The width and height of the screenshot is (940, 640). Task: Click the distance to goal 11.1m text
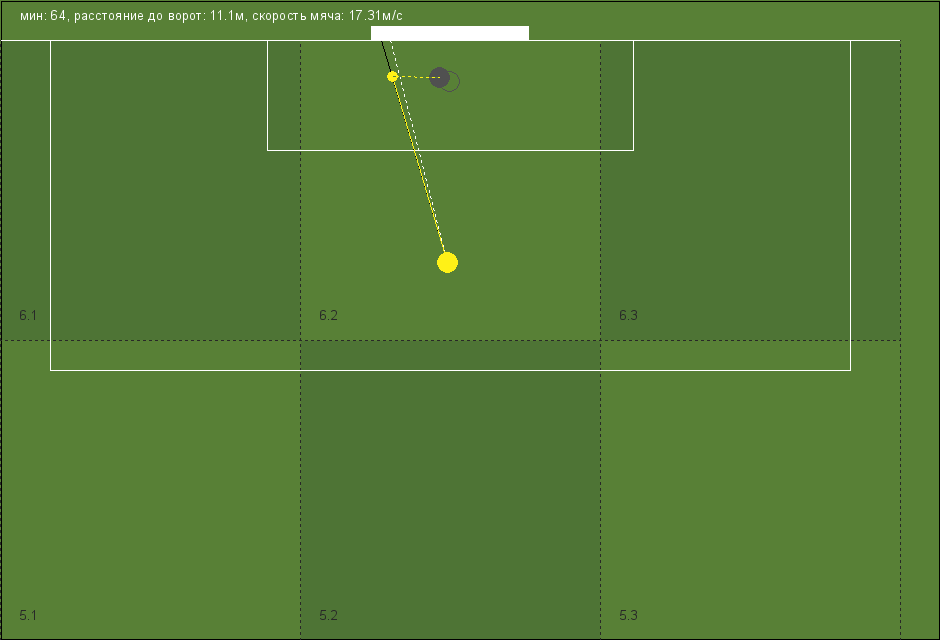pyautogui.click(x=160, y=16)
